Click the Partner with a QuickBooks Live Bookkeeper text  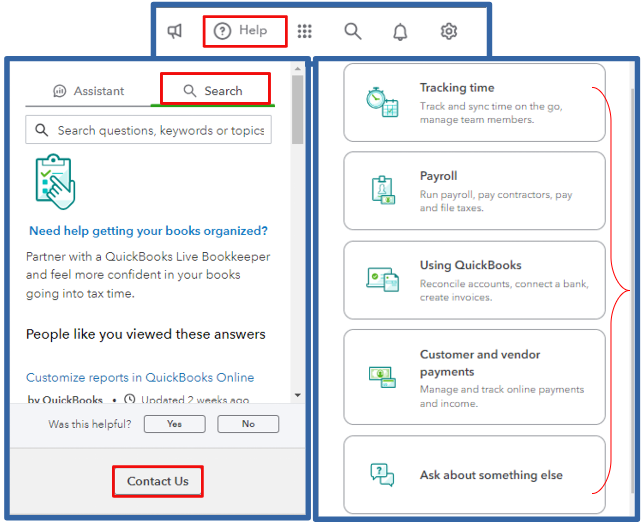tap(148, 275)
